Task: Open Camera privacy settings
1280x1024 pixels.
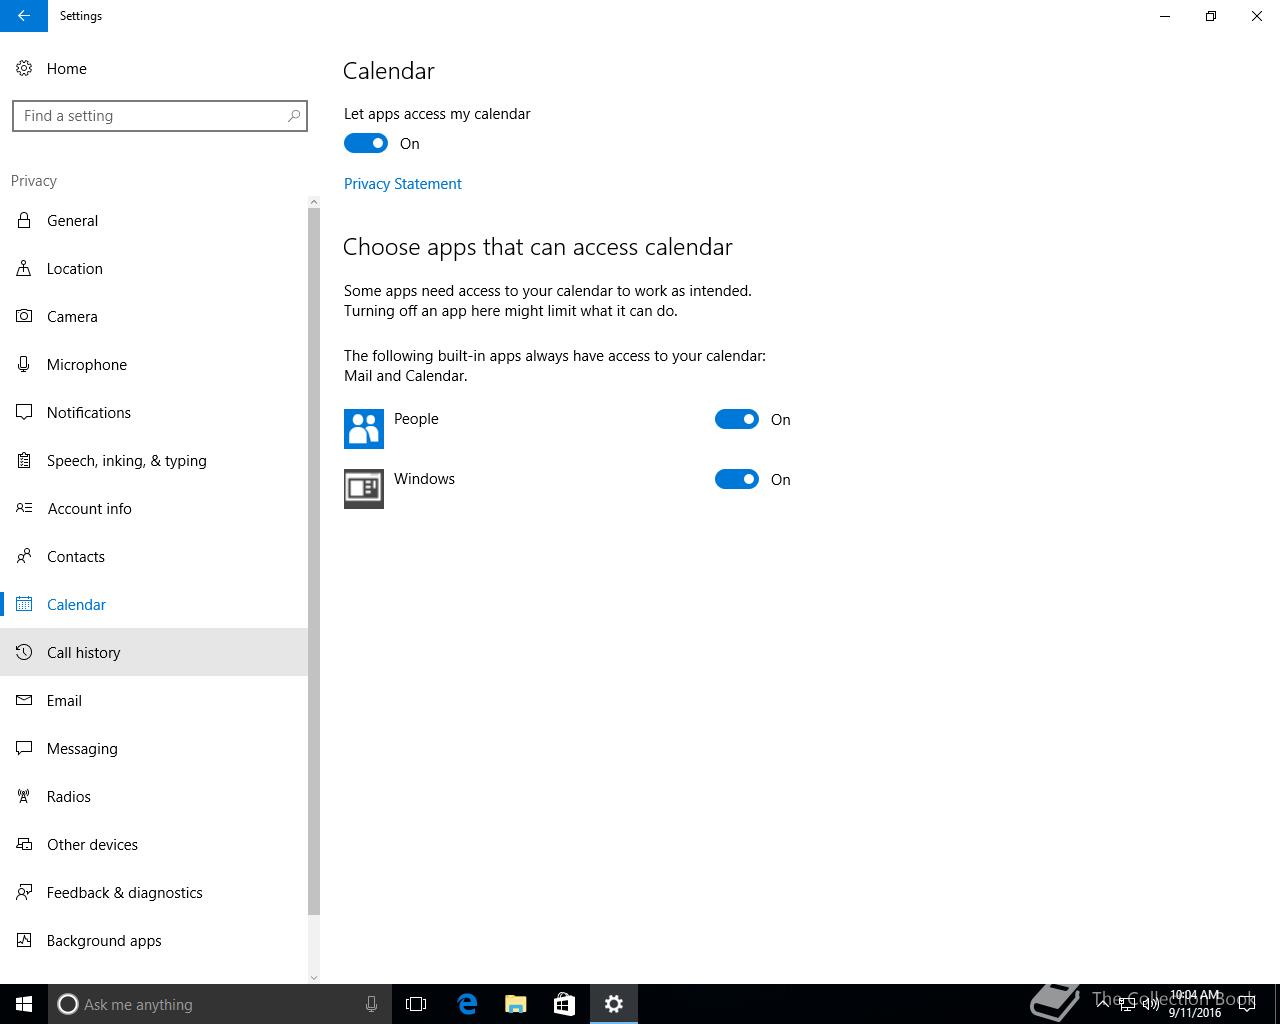Action: [154, 316]
